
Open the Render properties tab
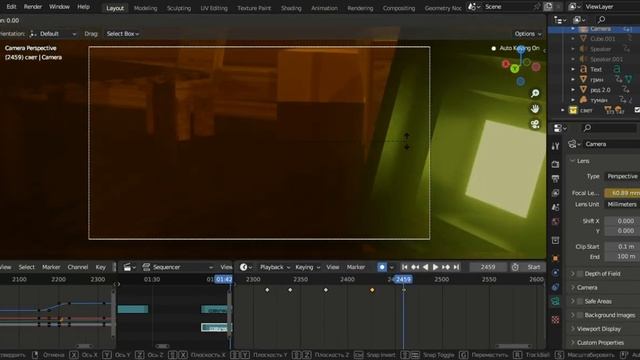pos(555,164)
